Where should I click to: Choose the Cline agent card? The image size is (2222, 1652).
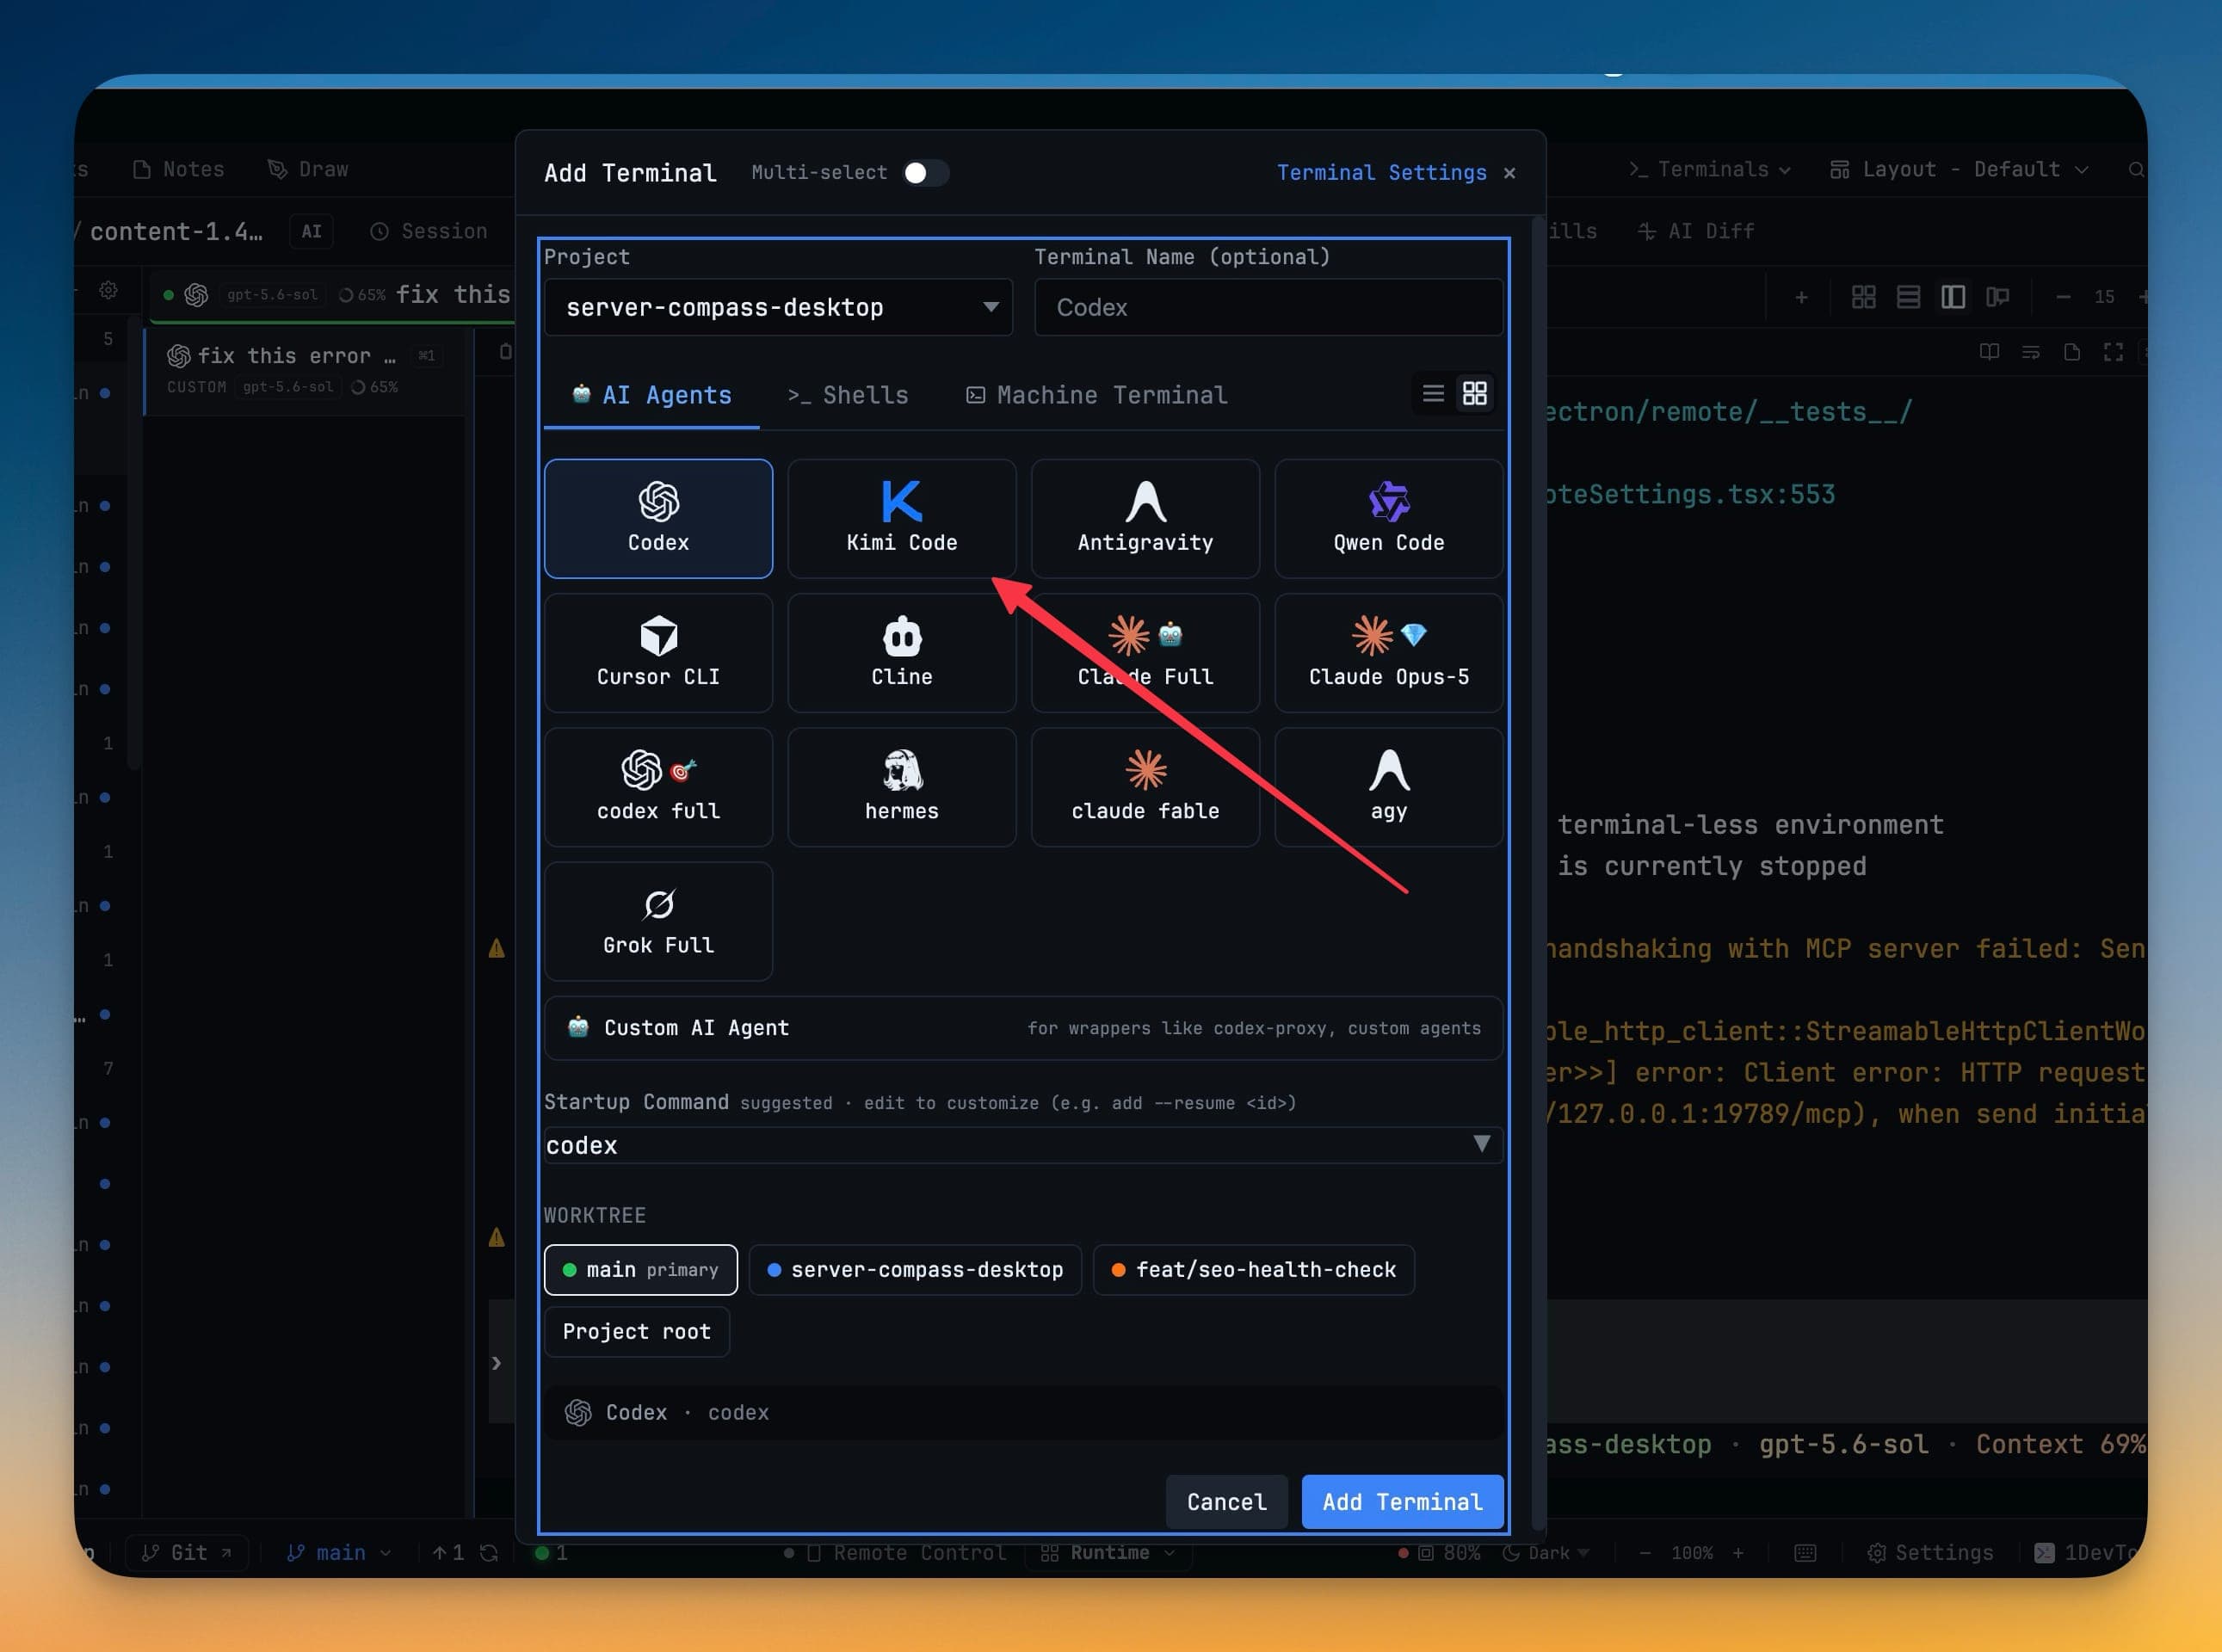coord(901,653)
